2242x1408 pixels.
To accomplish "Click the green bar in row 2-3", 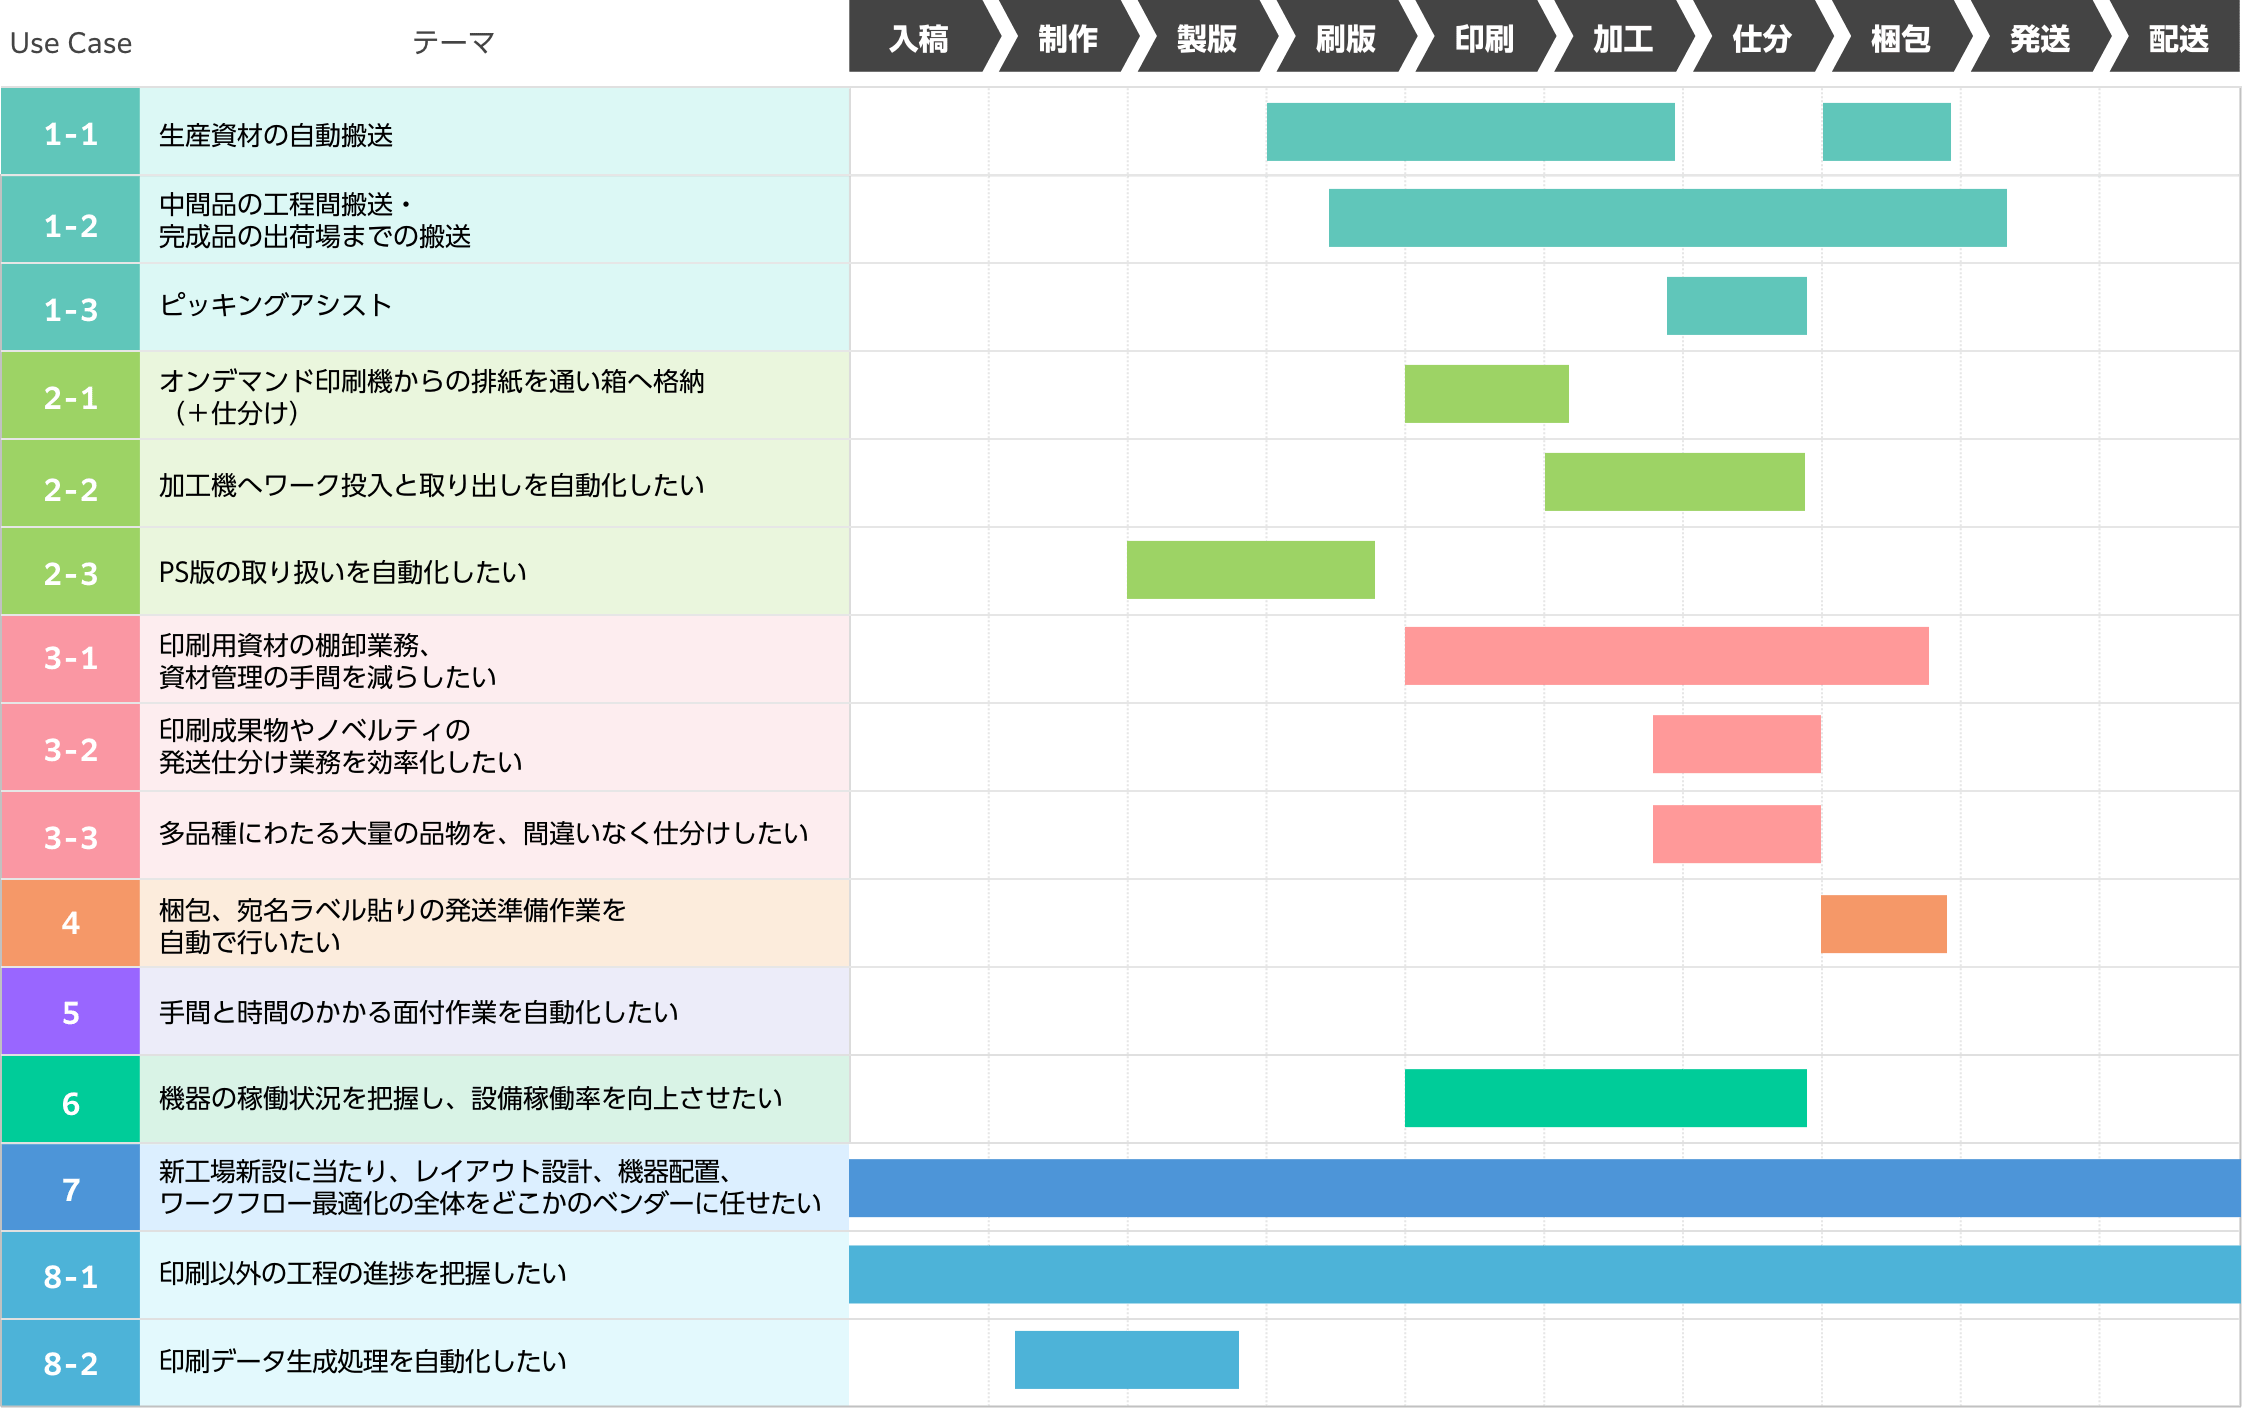I will click(x=1250, y=570).
